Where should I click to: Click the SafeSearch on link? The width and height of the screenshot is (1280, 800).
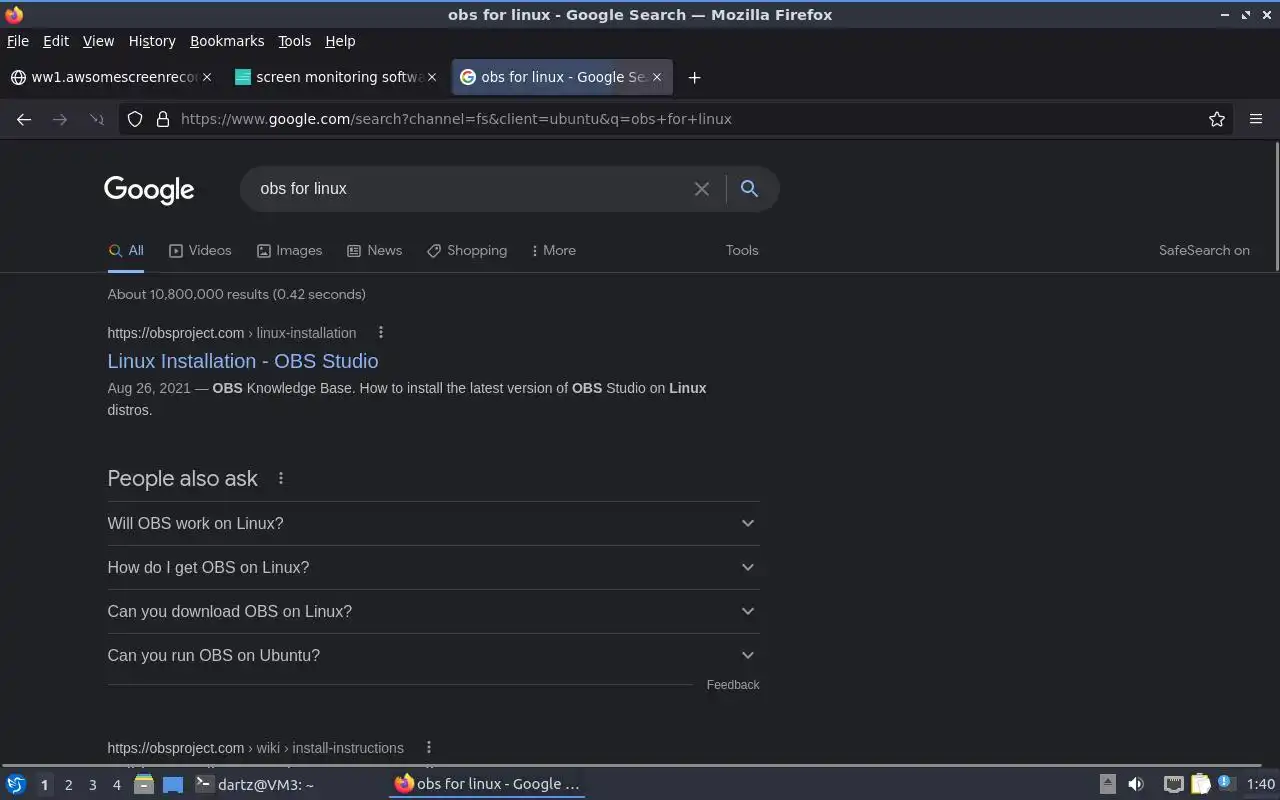(x=1204, y=250)
